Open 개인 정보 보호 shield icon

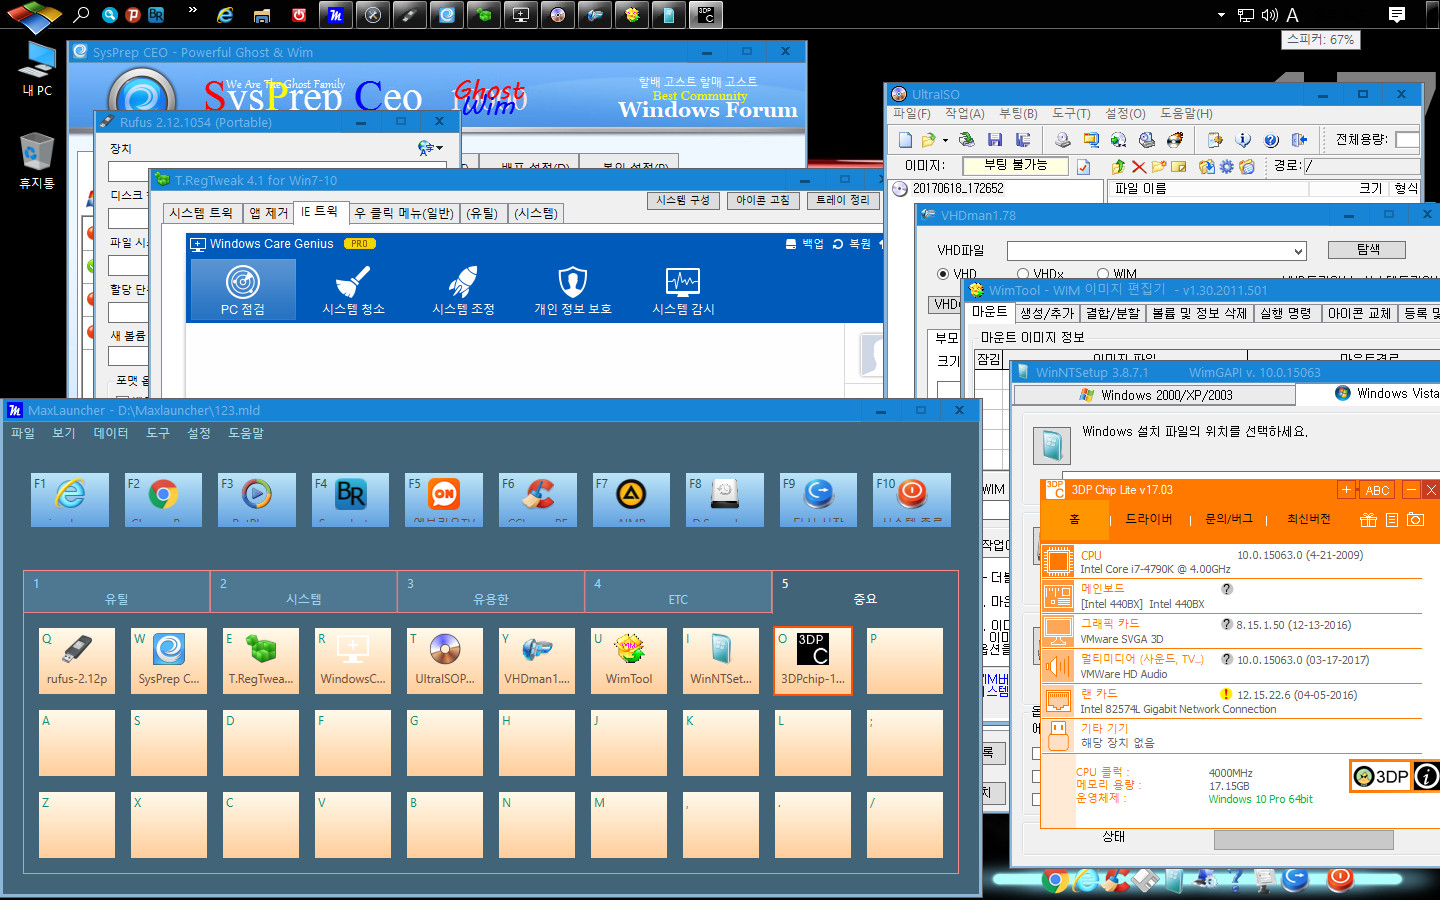point(572,289)
